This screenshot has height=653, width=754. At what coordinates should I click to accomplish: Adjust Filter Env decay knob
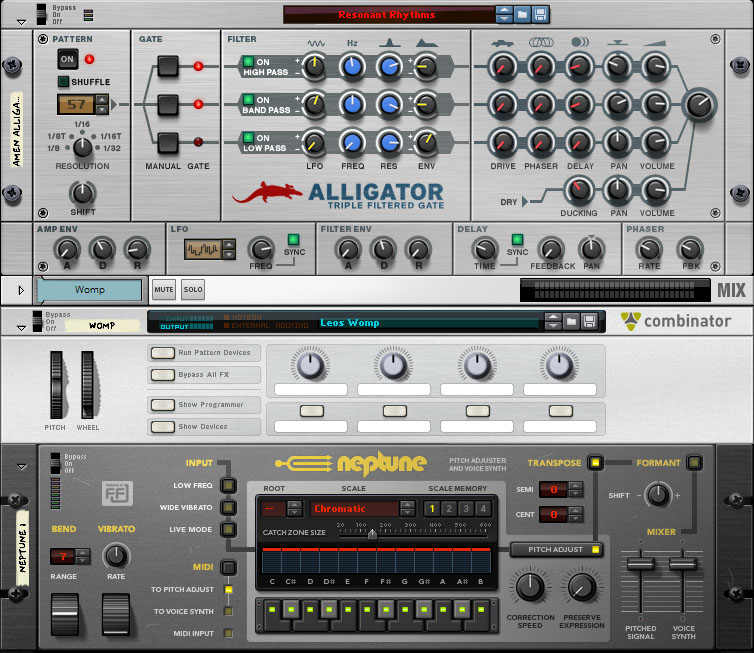click(x=383, y=250)
